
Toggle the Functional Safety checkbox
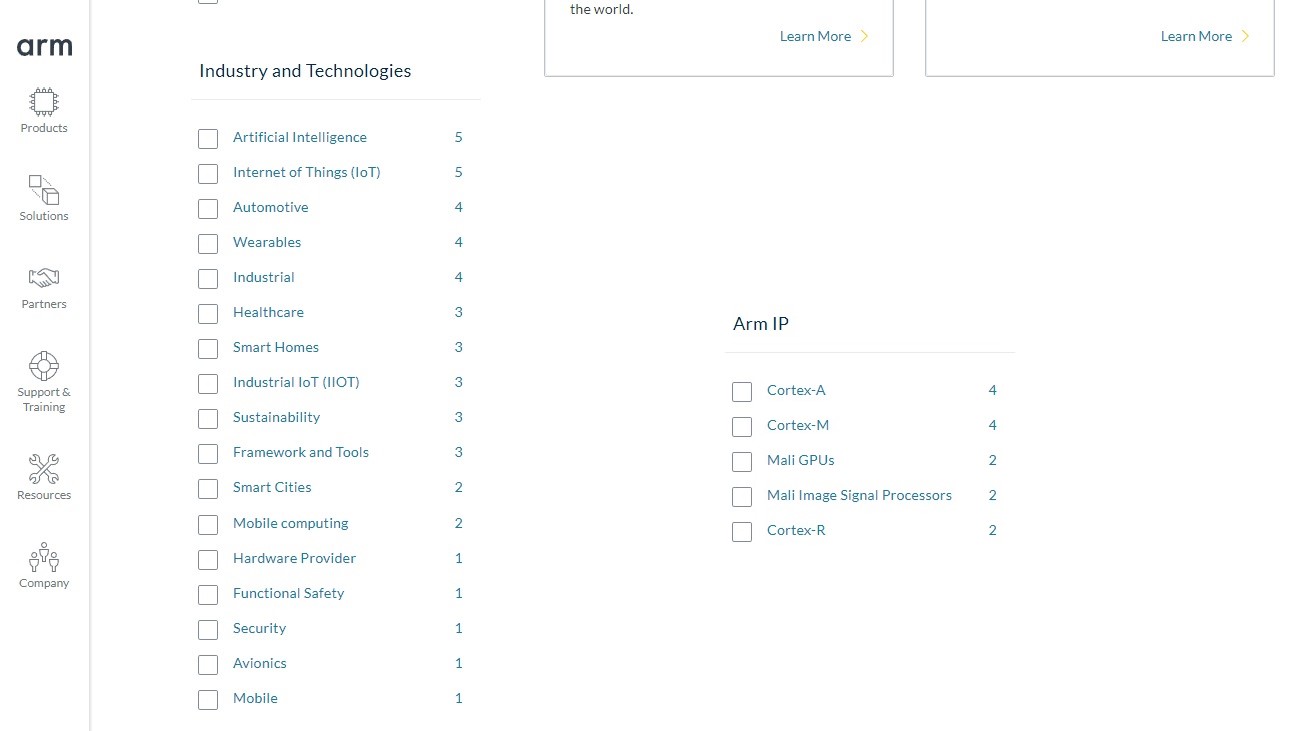(208, 595)
